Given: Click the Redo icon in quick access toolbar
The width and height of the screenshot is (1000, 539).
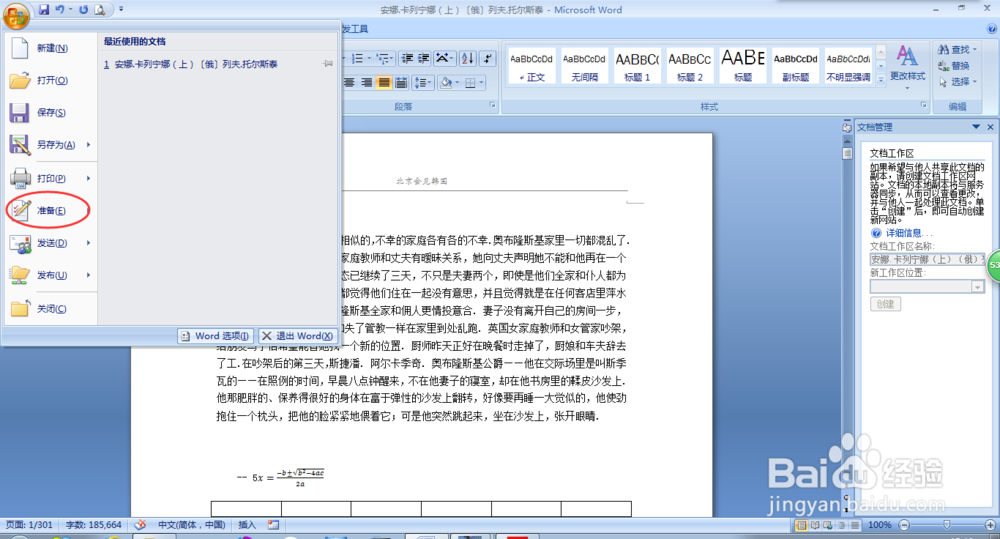Looking at the screenshot, I should click(84, 10).
